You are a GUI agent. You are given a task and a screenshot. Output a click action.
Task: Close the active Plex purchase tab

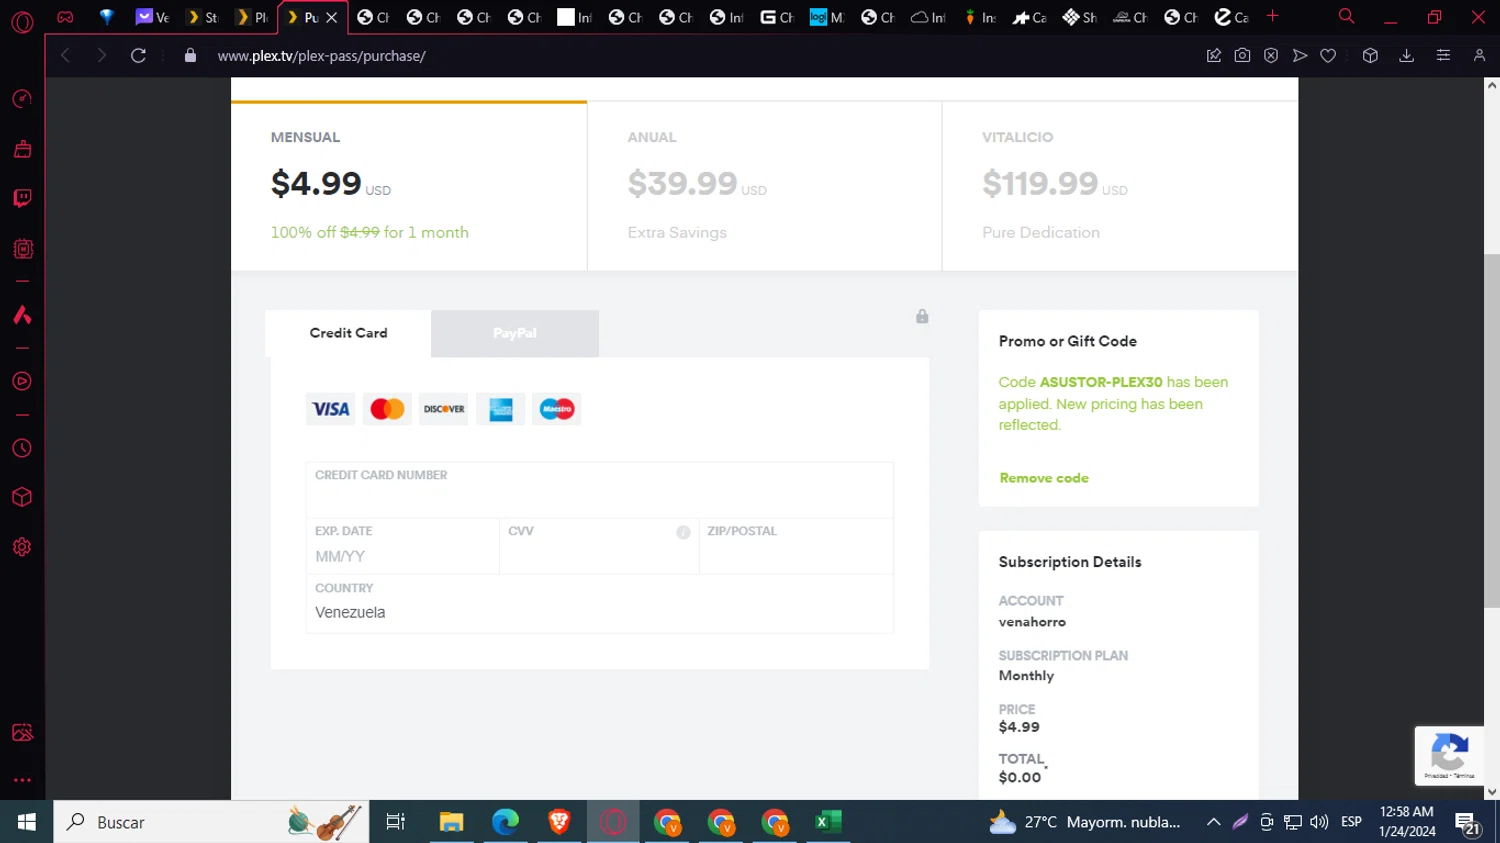(332, 18)
